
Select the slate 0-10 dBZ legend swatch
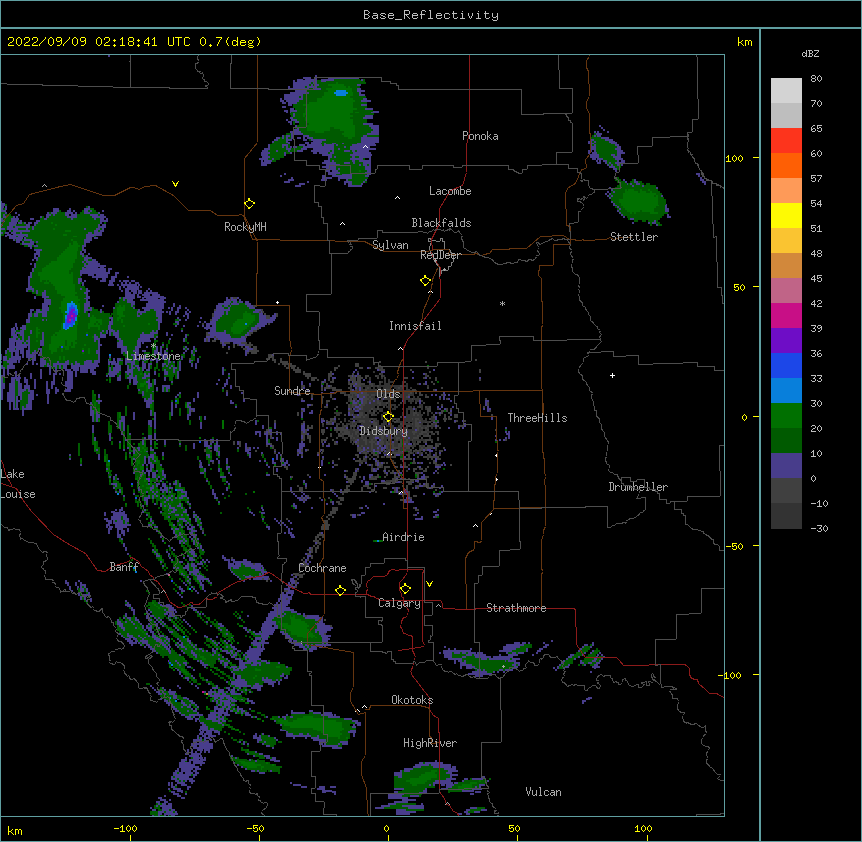click(786, 466)
